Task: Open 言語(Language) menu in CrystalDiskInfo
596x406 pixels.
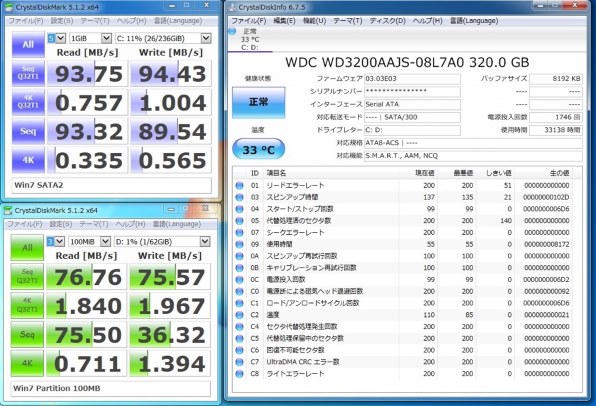Action: pyautogui.click(x=474, y=21)
